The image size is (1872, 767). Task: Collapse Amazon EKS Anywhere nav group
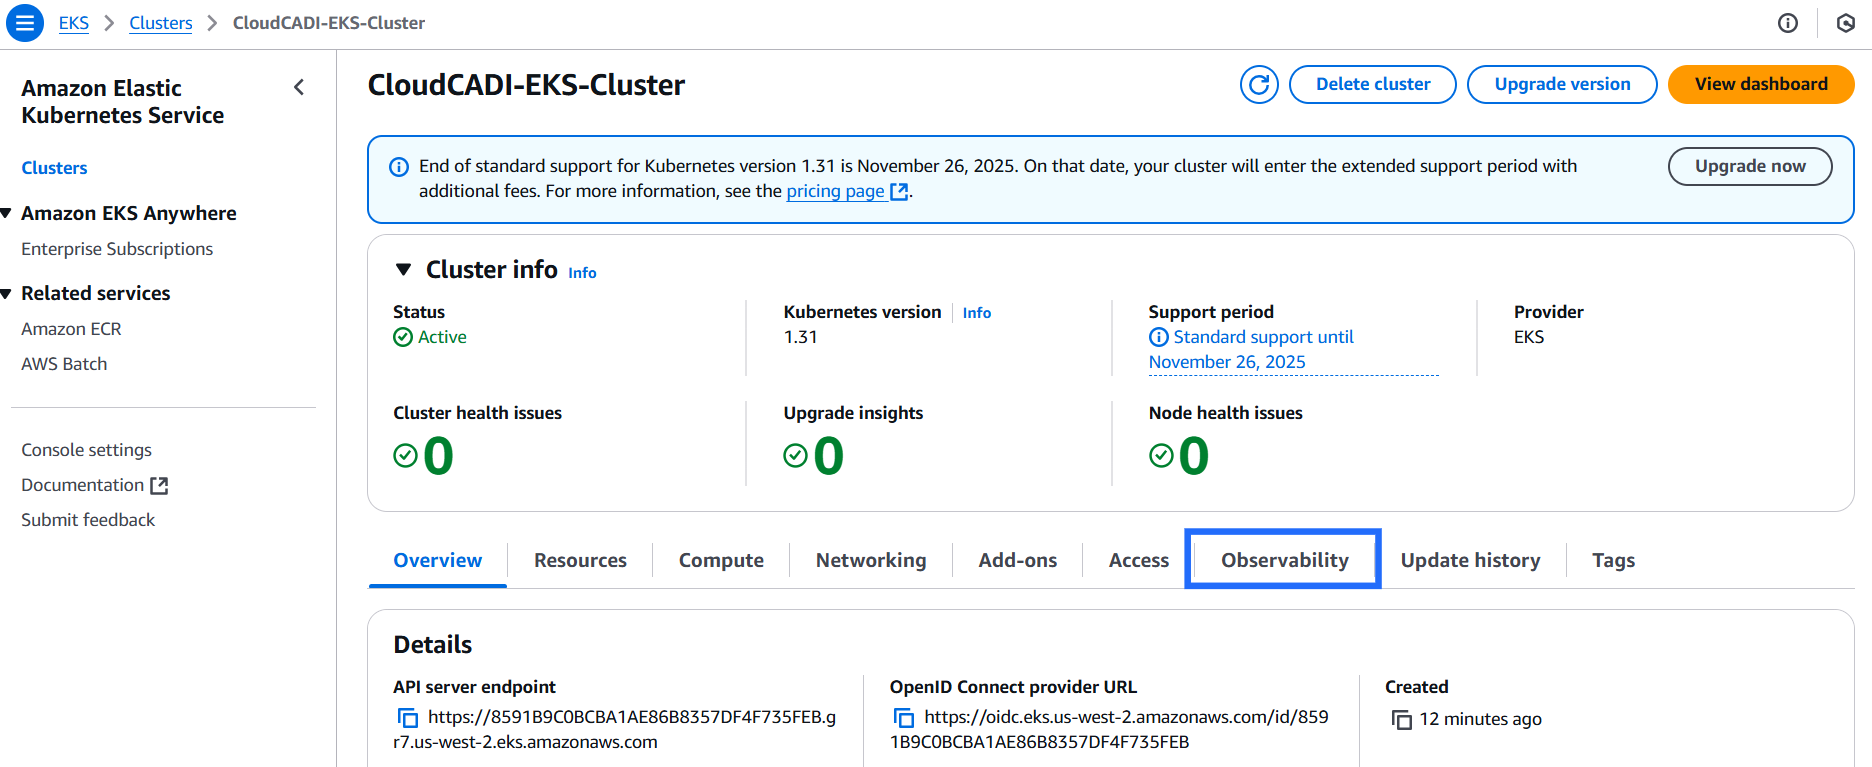(x=7, y=213)
